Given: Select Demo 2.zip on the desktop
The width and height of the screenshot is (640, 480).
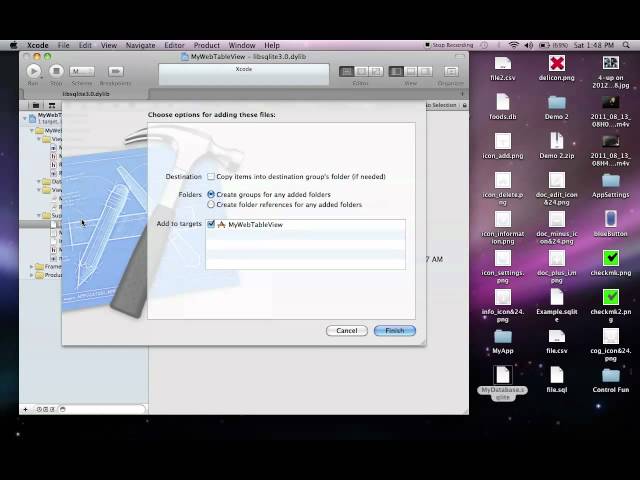Looking at the screenshot, I should (556, 146).
